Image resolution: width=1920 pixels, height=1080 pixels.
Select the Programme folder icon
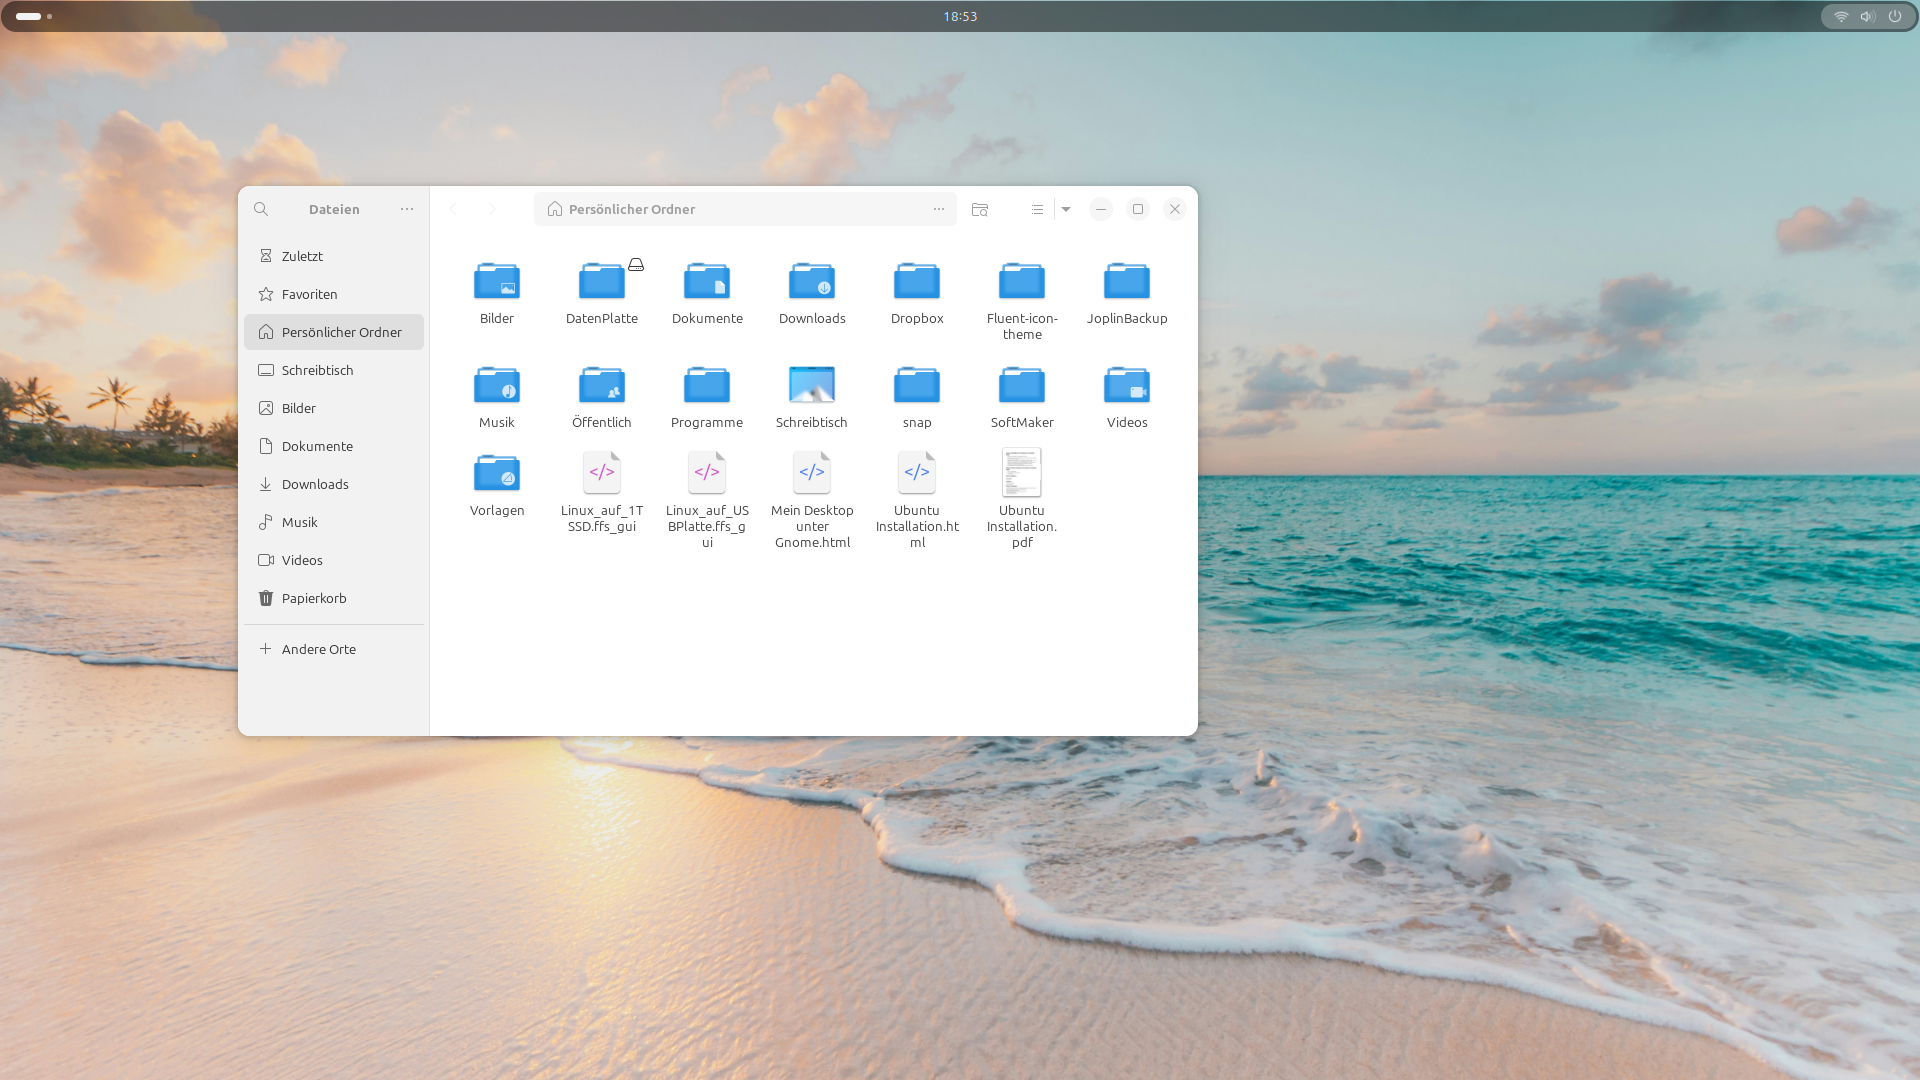coord(707,385)
